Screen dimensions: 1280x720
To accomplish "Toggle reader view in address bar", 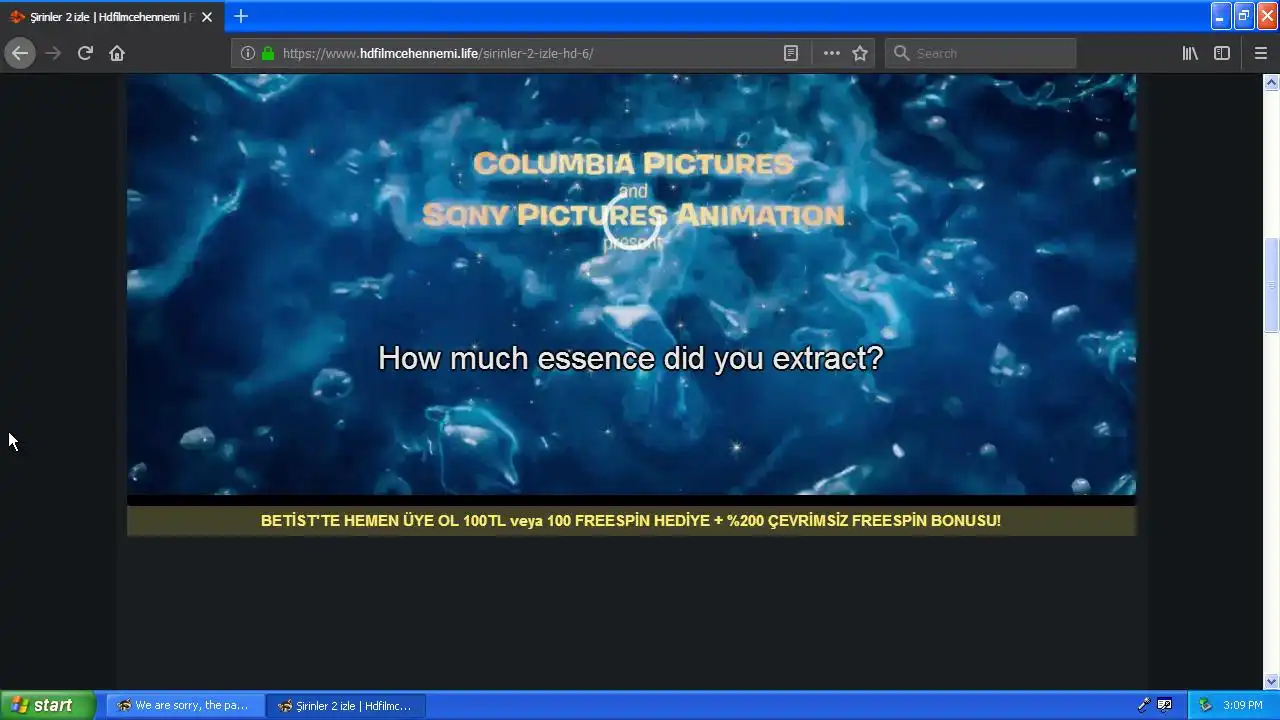I will click(x=790, y=53).
